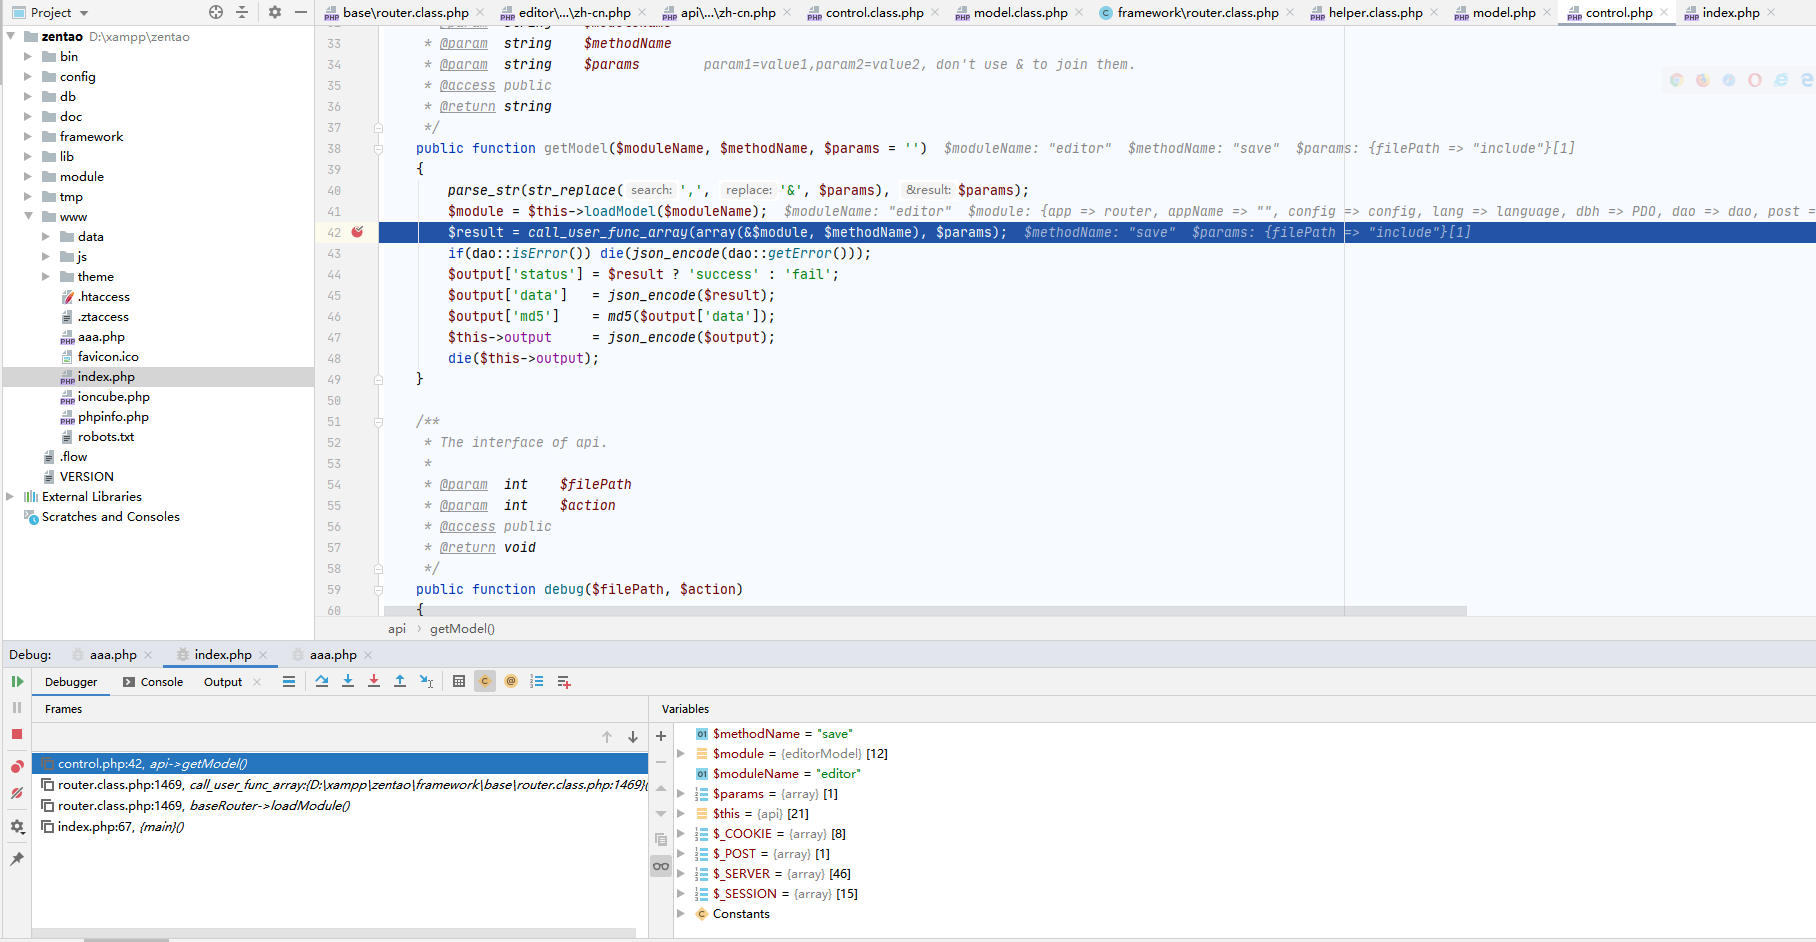Open the Output debug tab
1816x942 pixels.
[x=223, y=682]
